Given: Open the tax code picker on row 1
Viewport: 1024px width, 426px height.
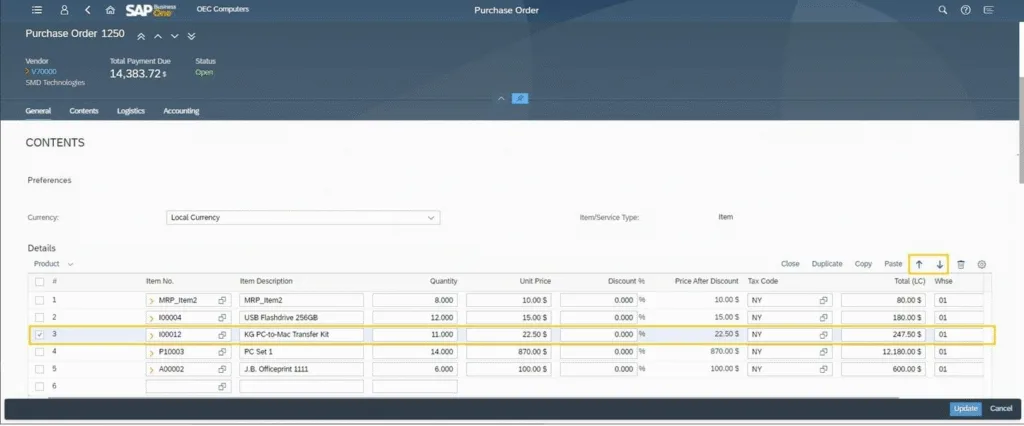Looking at the screenshot, I should tap(824, 300).
